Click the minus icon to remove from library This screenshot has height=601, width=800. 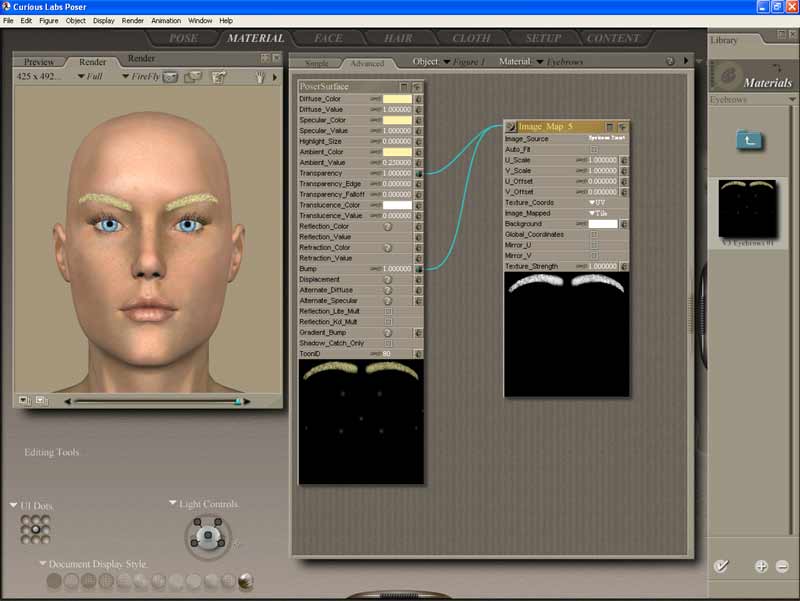(x=782, y=566)
